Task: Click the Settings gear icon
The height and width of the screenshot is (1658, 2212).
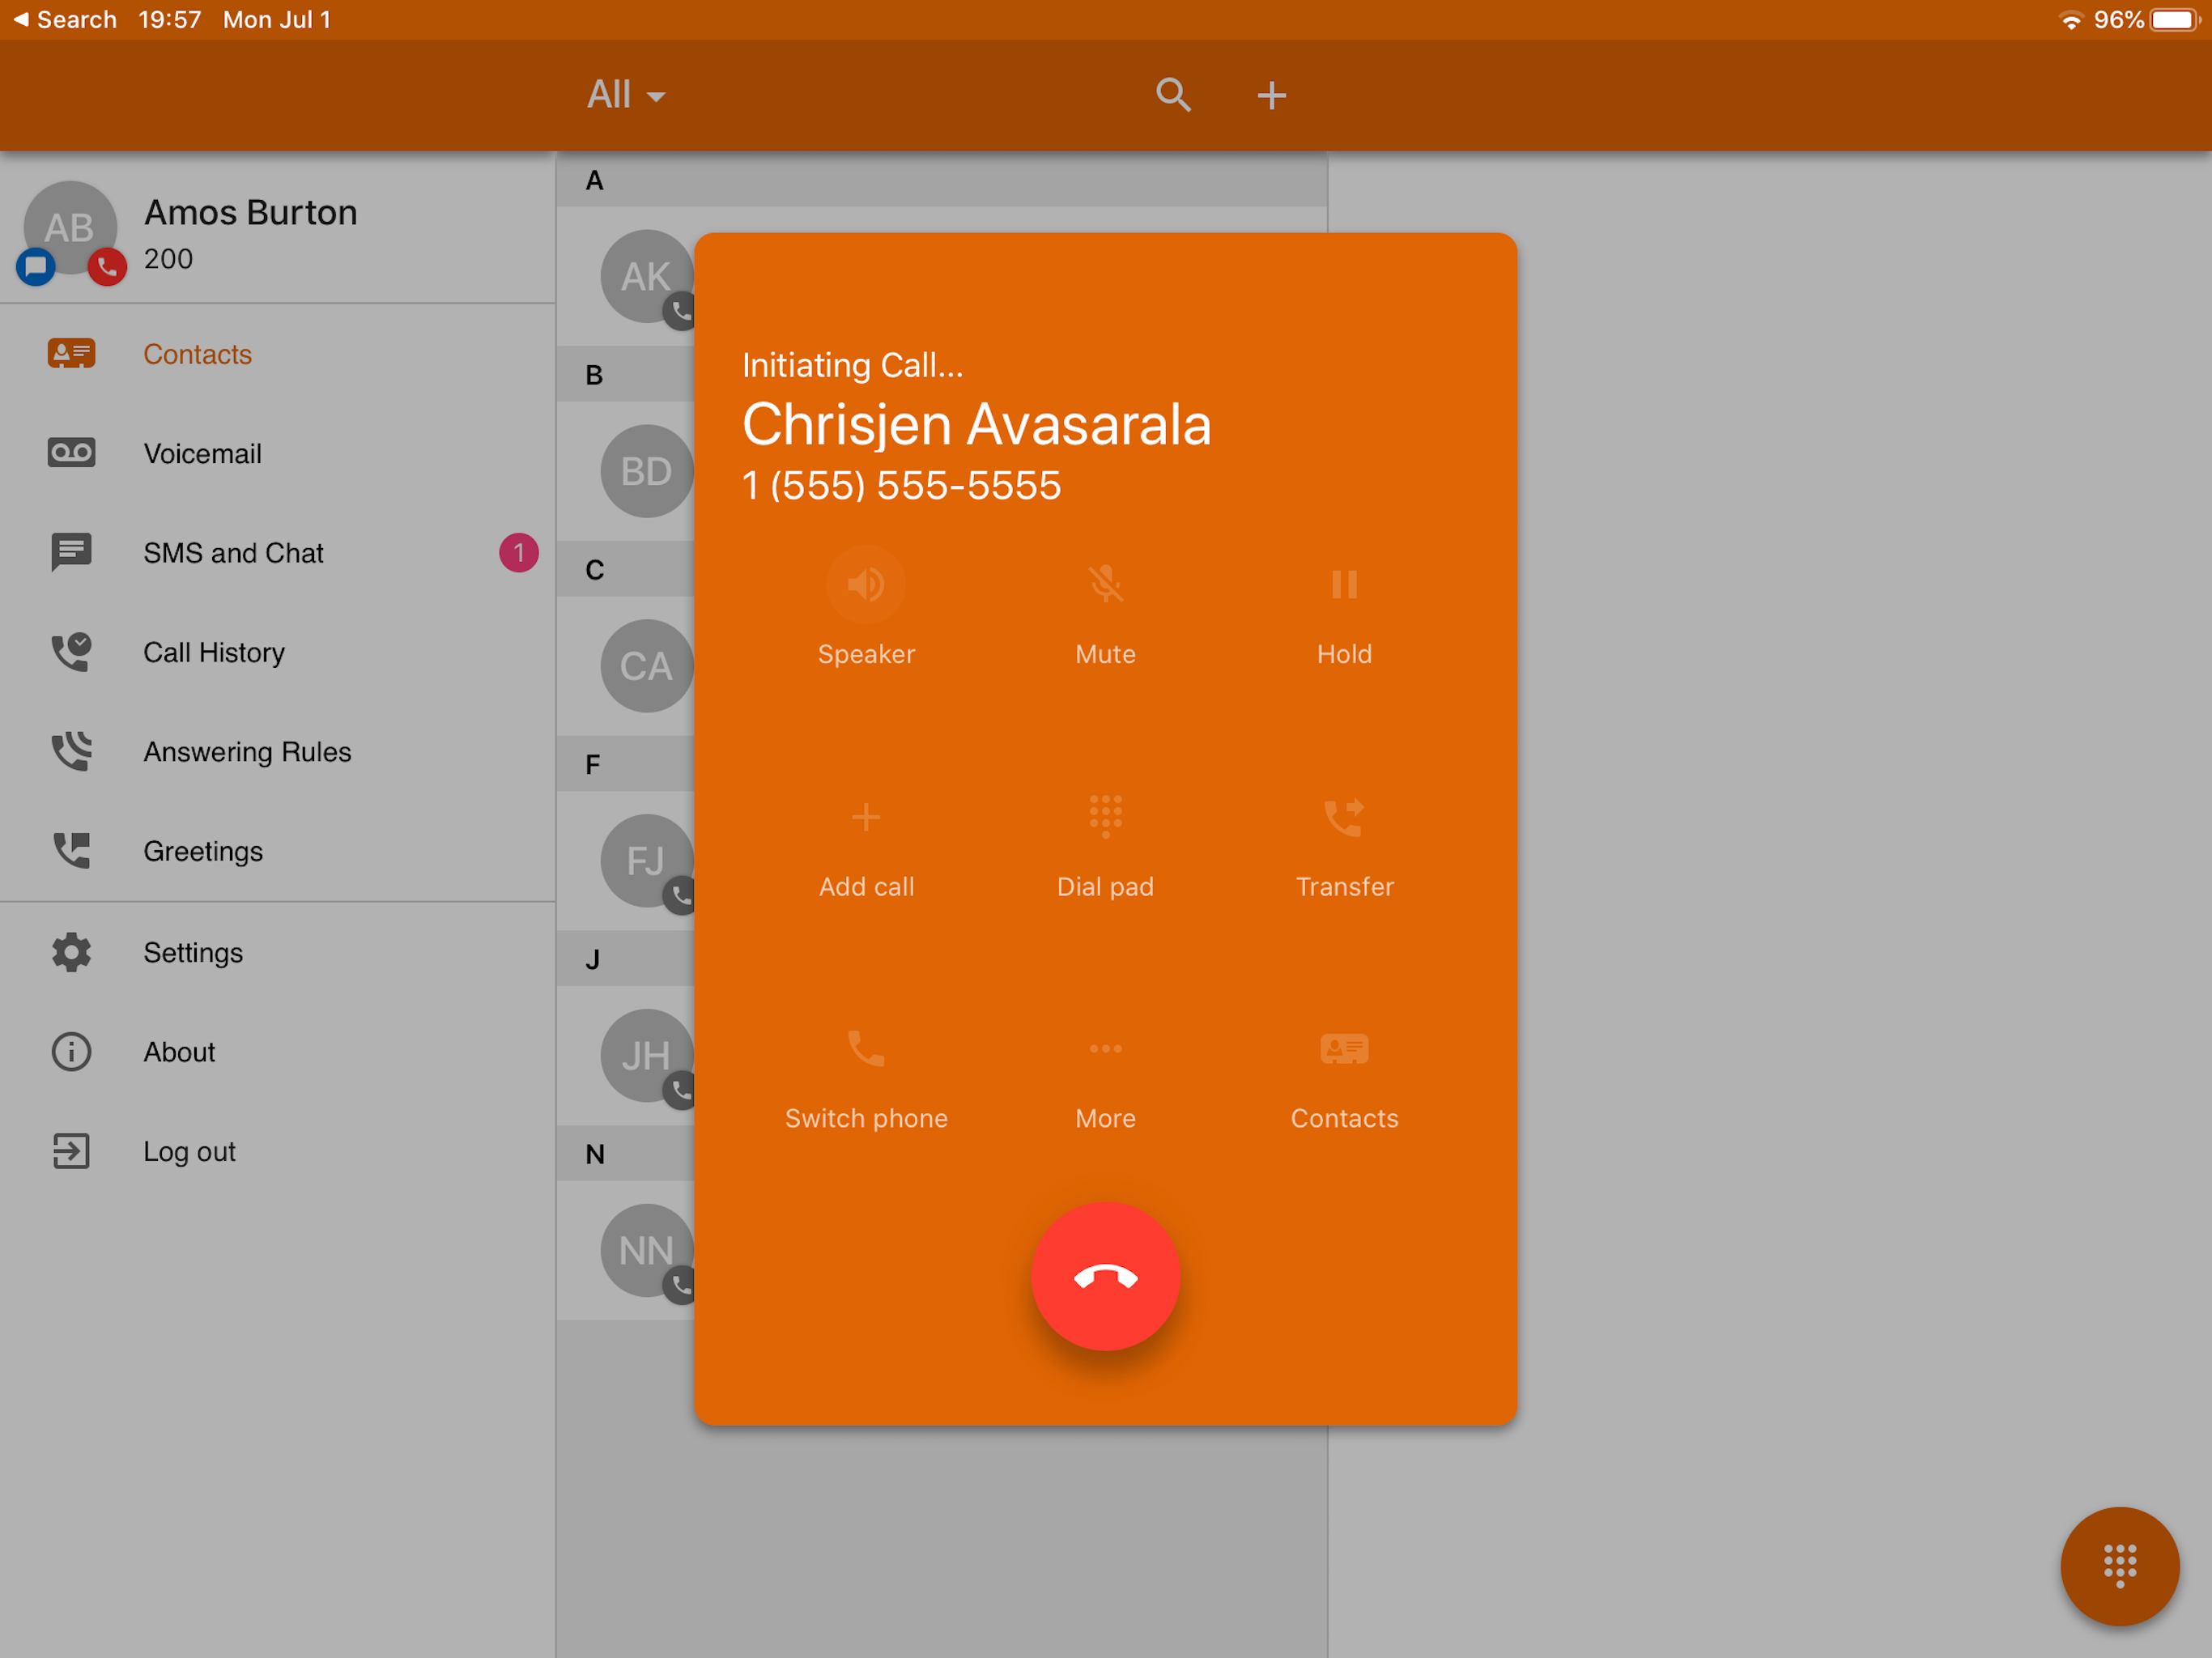Action: [x=71, y=953]
